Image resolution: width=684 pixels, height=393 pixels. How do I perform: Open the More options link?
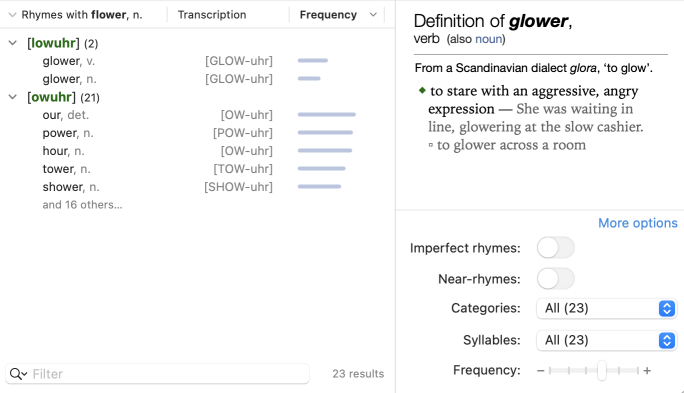(638, 223)
